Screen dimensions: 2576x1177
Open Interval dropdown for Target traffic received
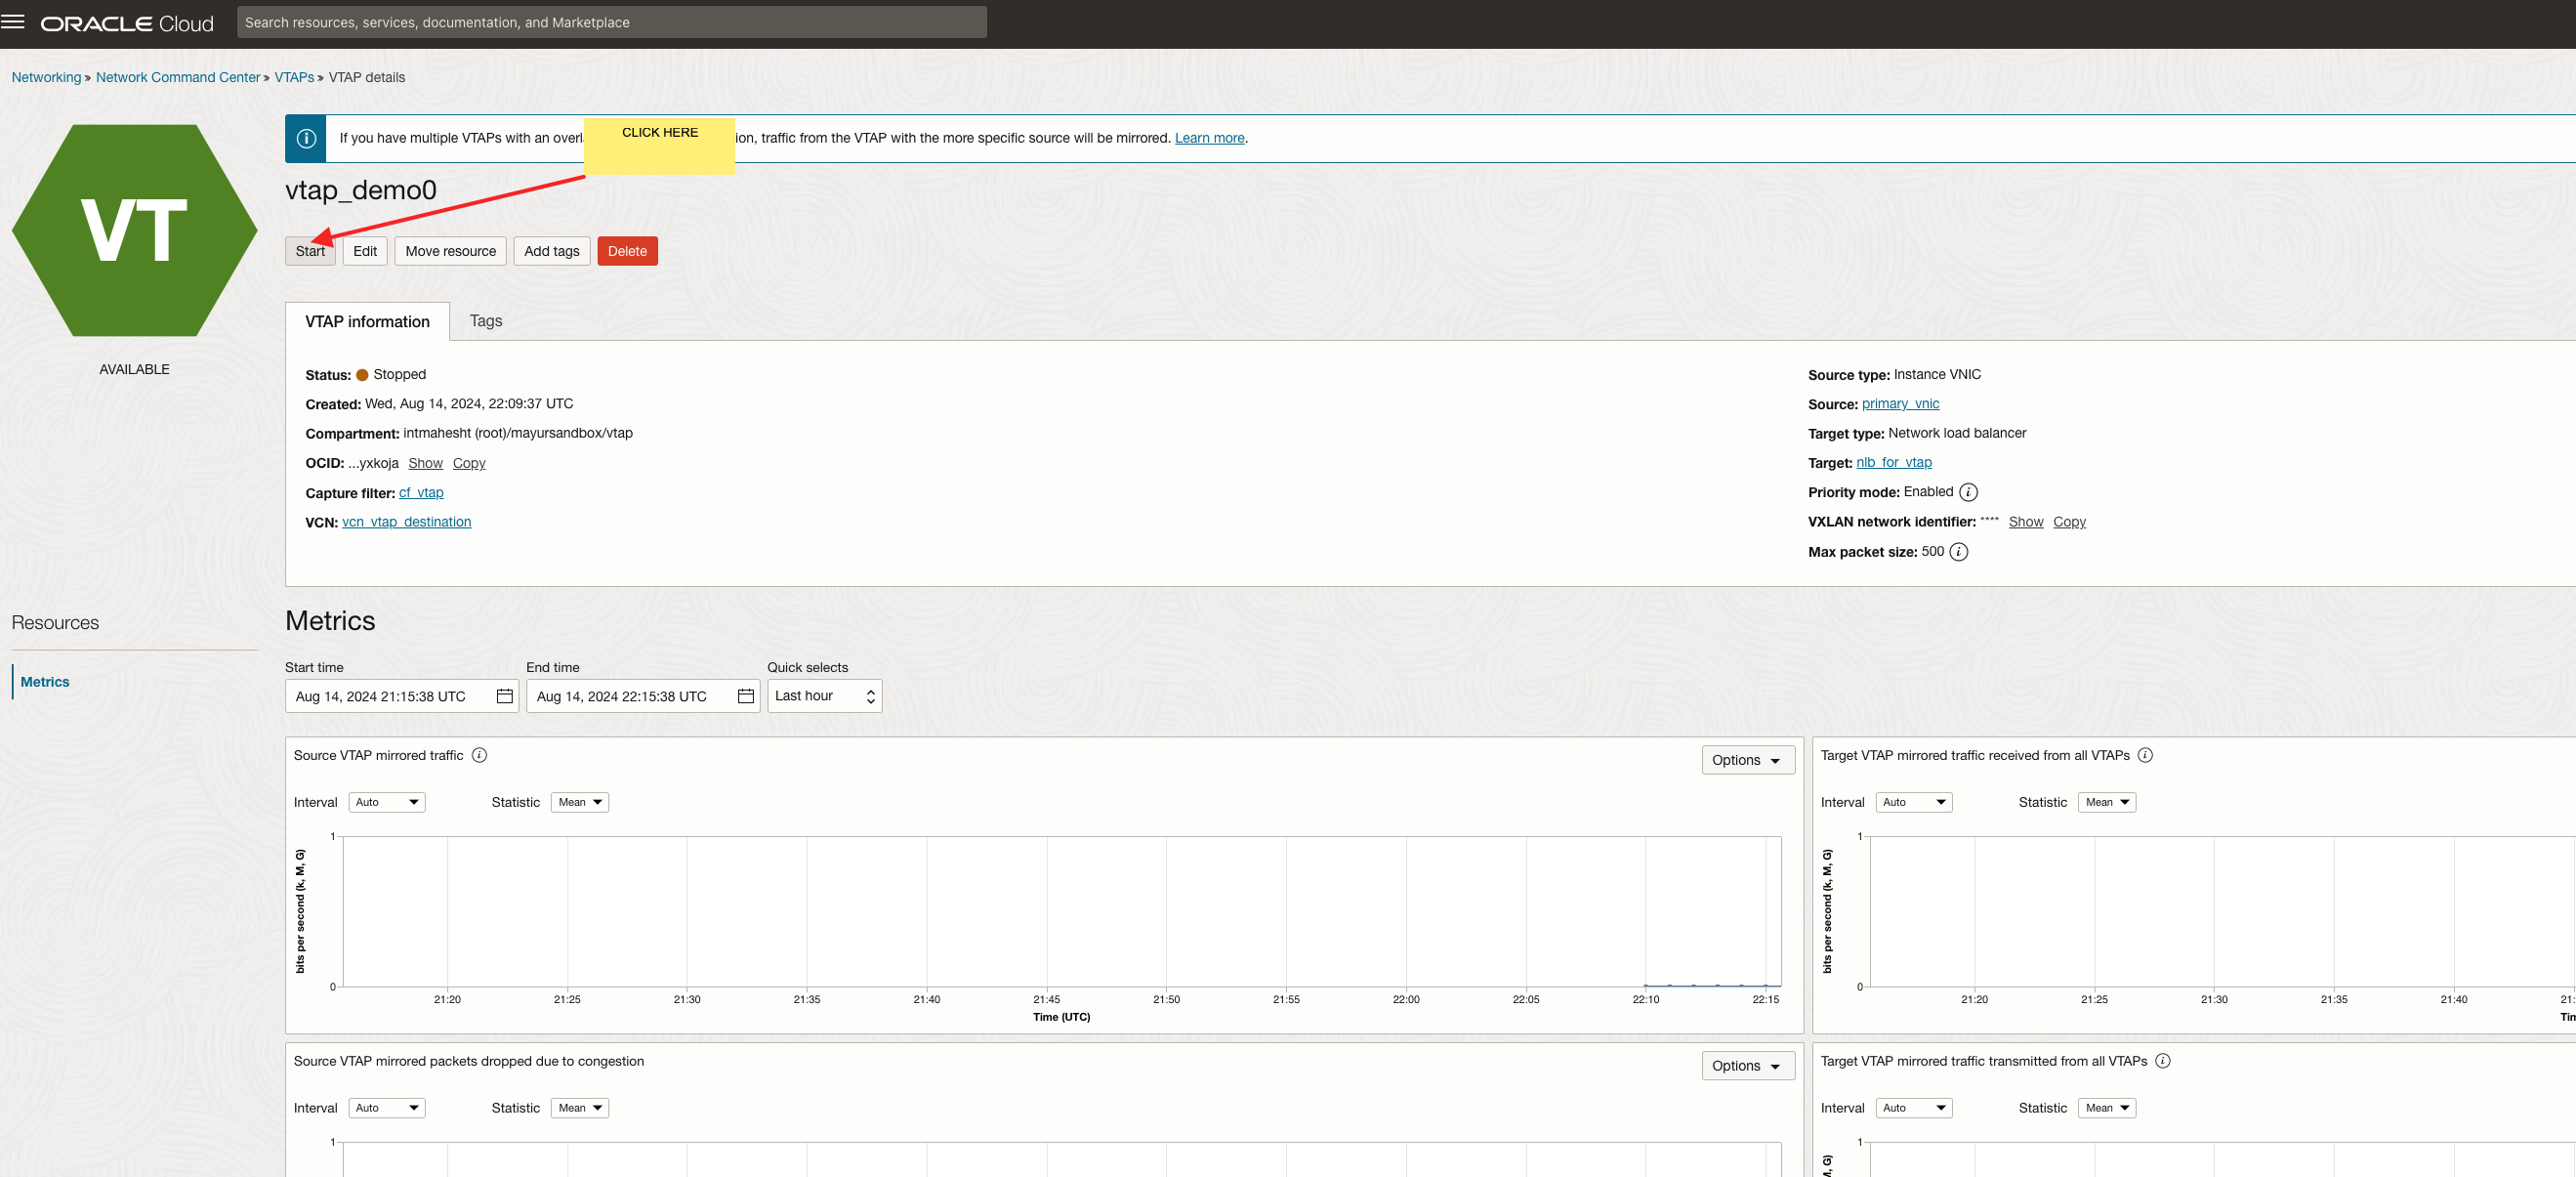(1914, 802)
